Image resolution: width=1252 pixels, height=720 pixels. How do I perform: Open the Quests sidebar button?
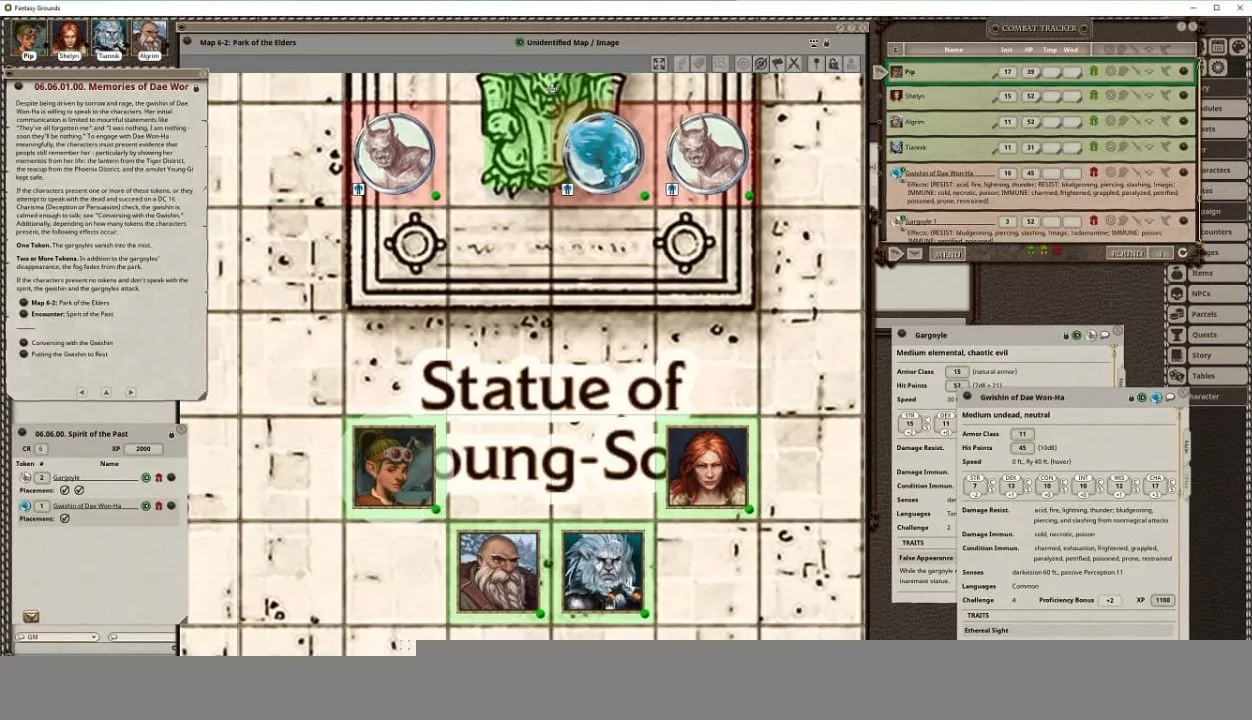pyautogui.click(x=1208, y=335)
